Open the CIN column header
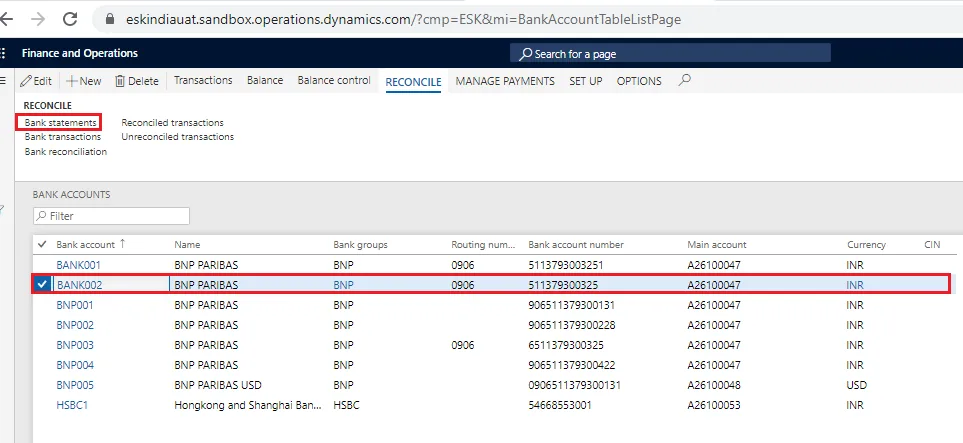The image size is (963, 443). [932, 245]
